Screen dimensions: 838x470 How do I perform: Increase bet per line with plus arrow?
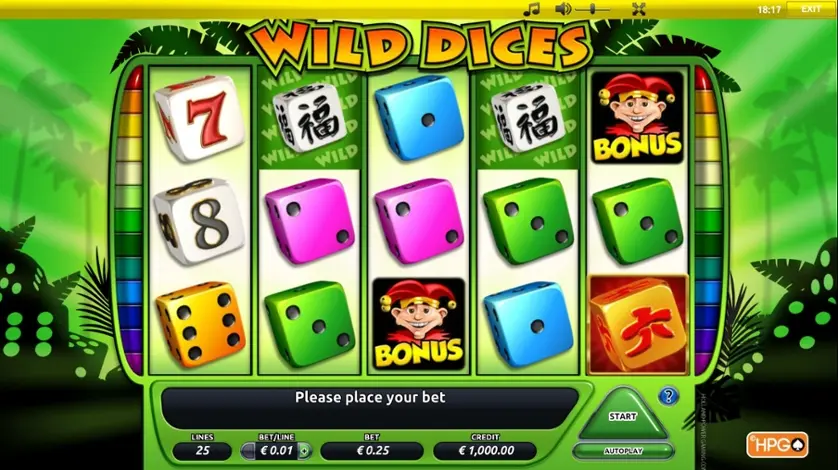pos(304,451)
